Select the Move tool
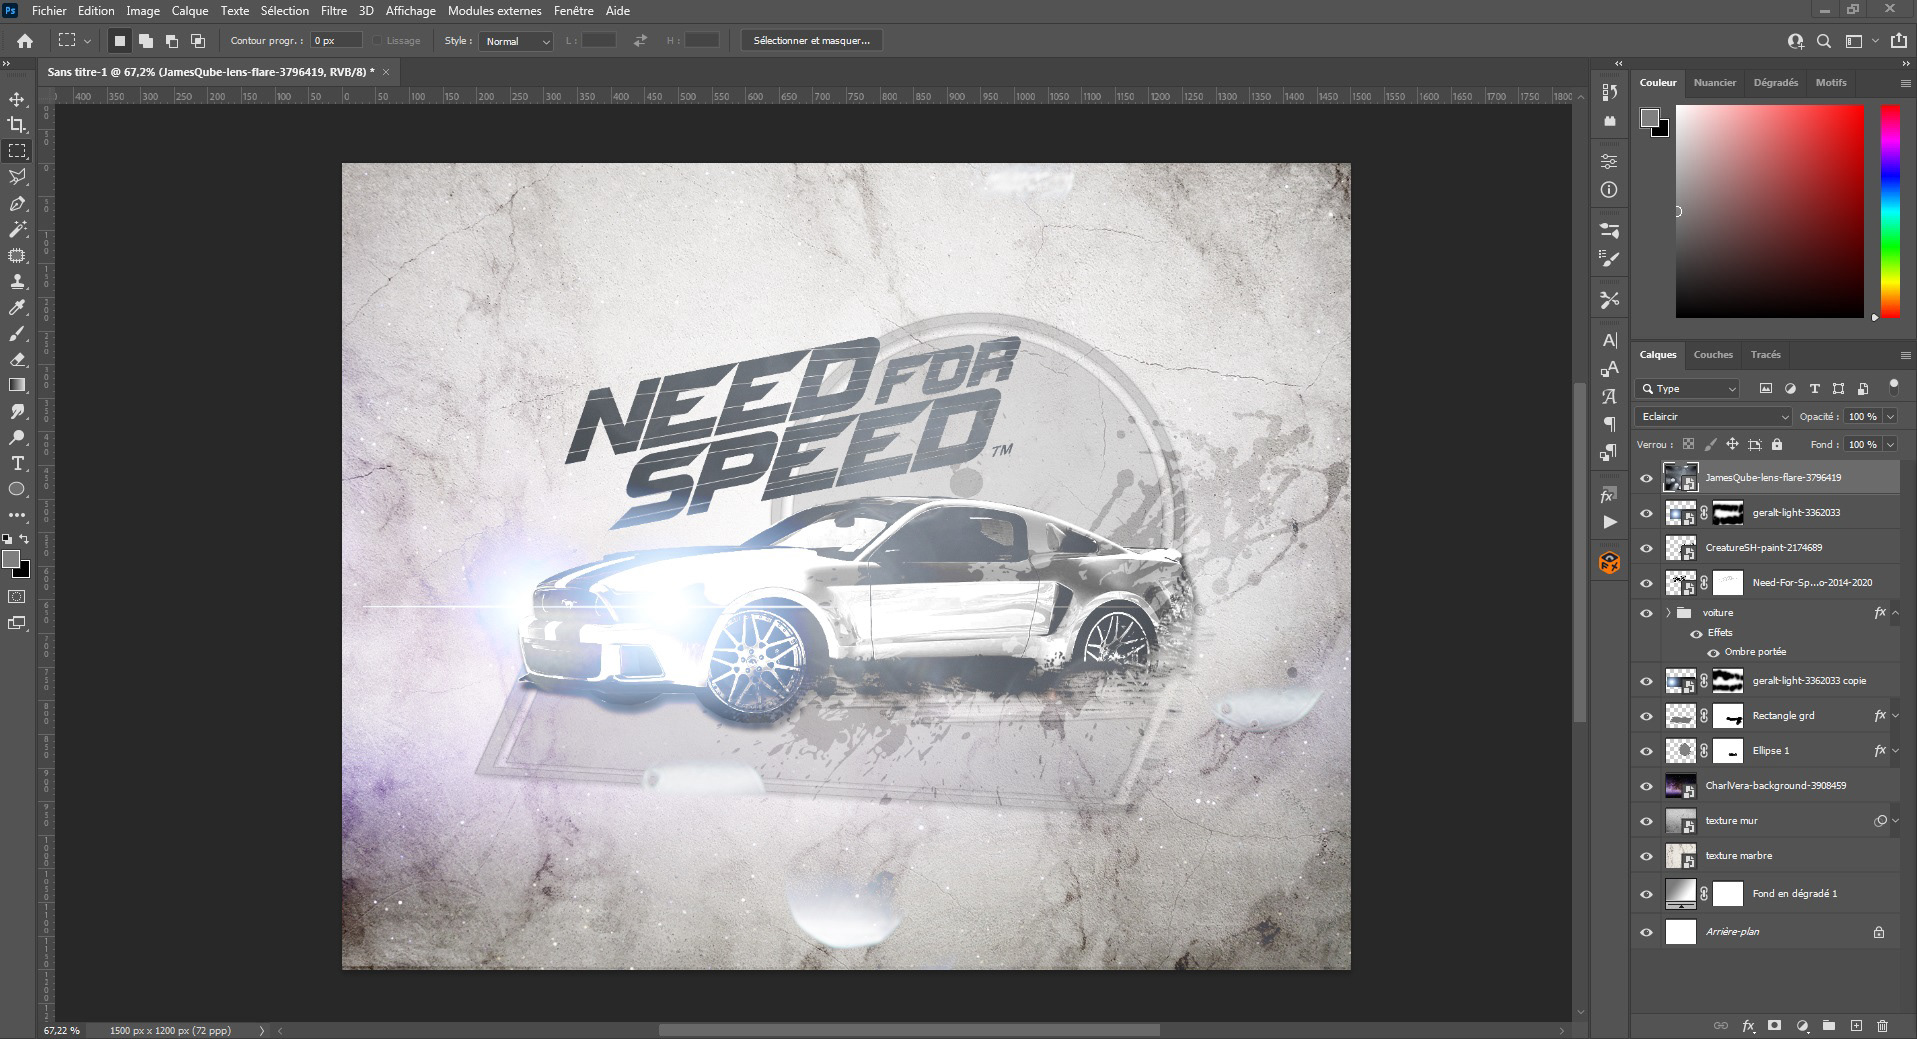 point(17,99)
